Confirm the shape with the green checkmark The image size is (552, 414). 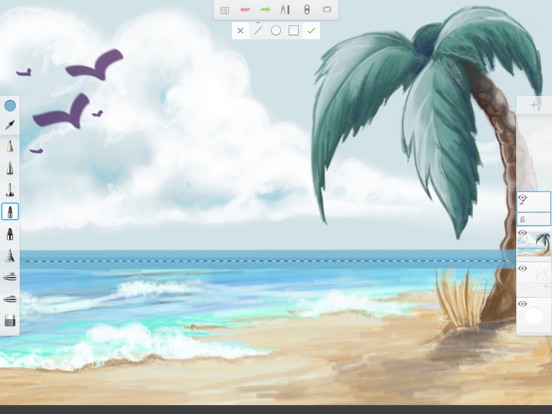click(311, 31)
